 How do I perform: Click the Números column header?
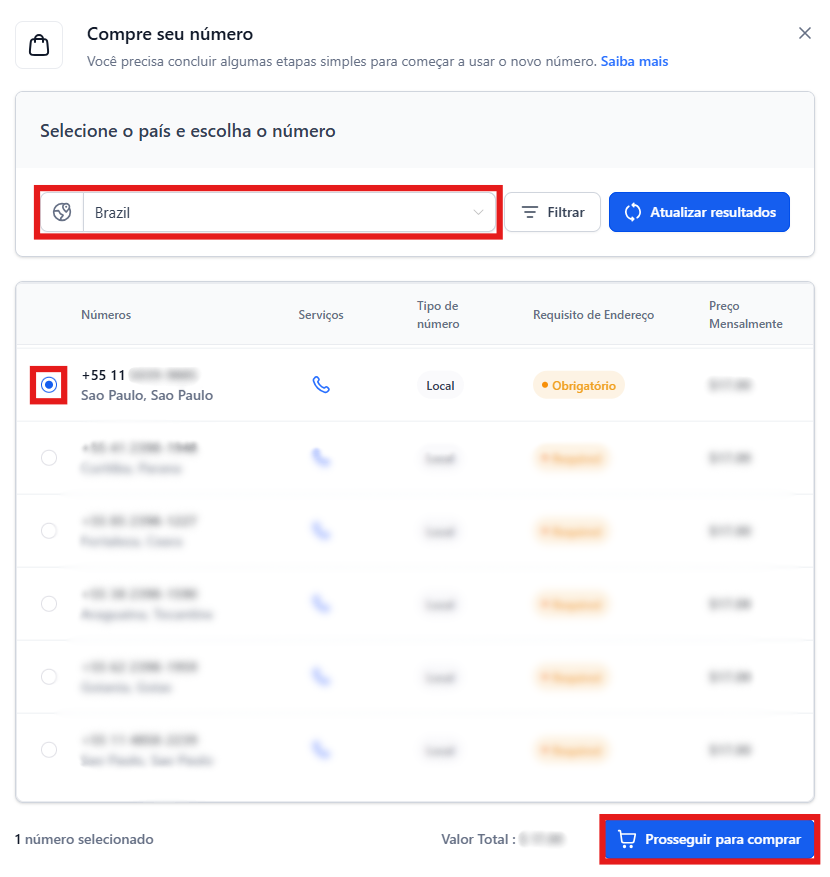106,315
